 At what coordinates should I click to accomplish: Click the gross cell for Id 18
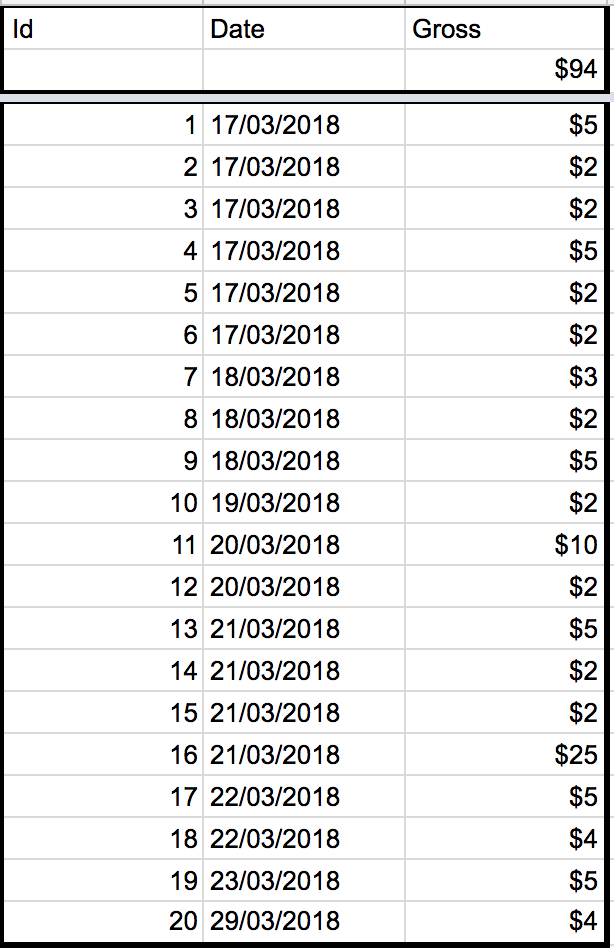pos(504,839)
